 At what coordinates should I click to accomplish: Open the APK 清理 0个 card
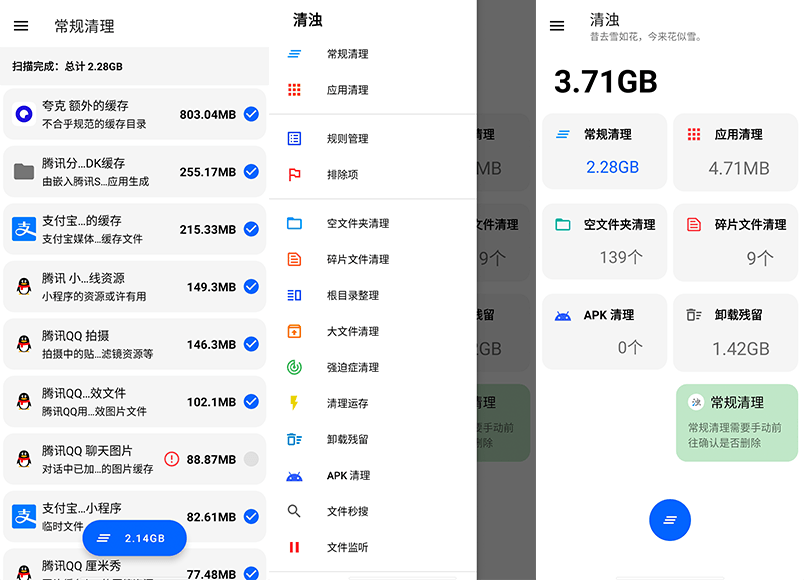[605, 331]
